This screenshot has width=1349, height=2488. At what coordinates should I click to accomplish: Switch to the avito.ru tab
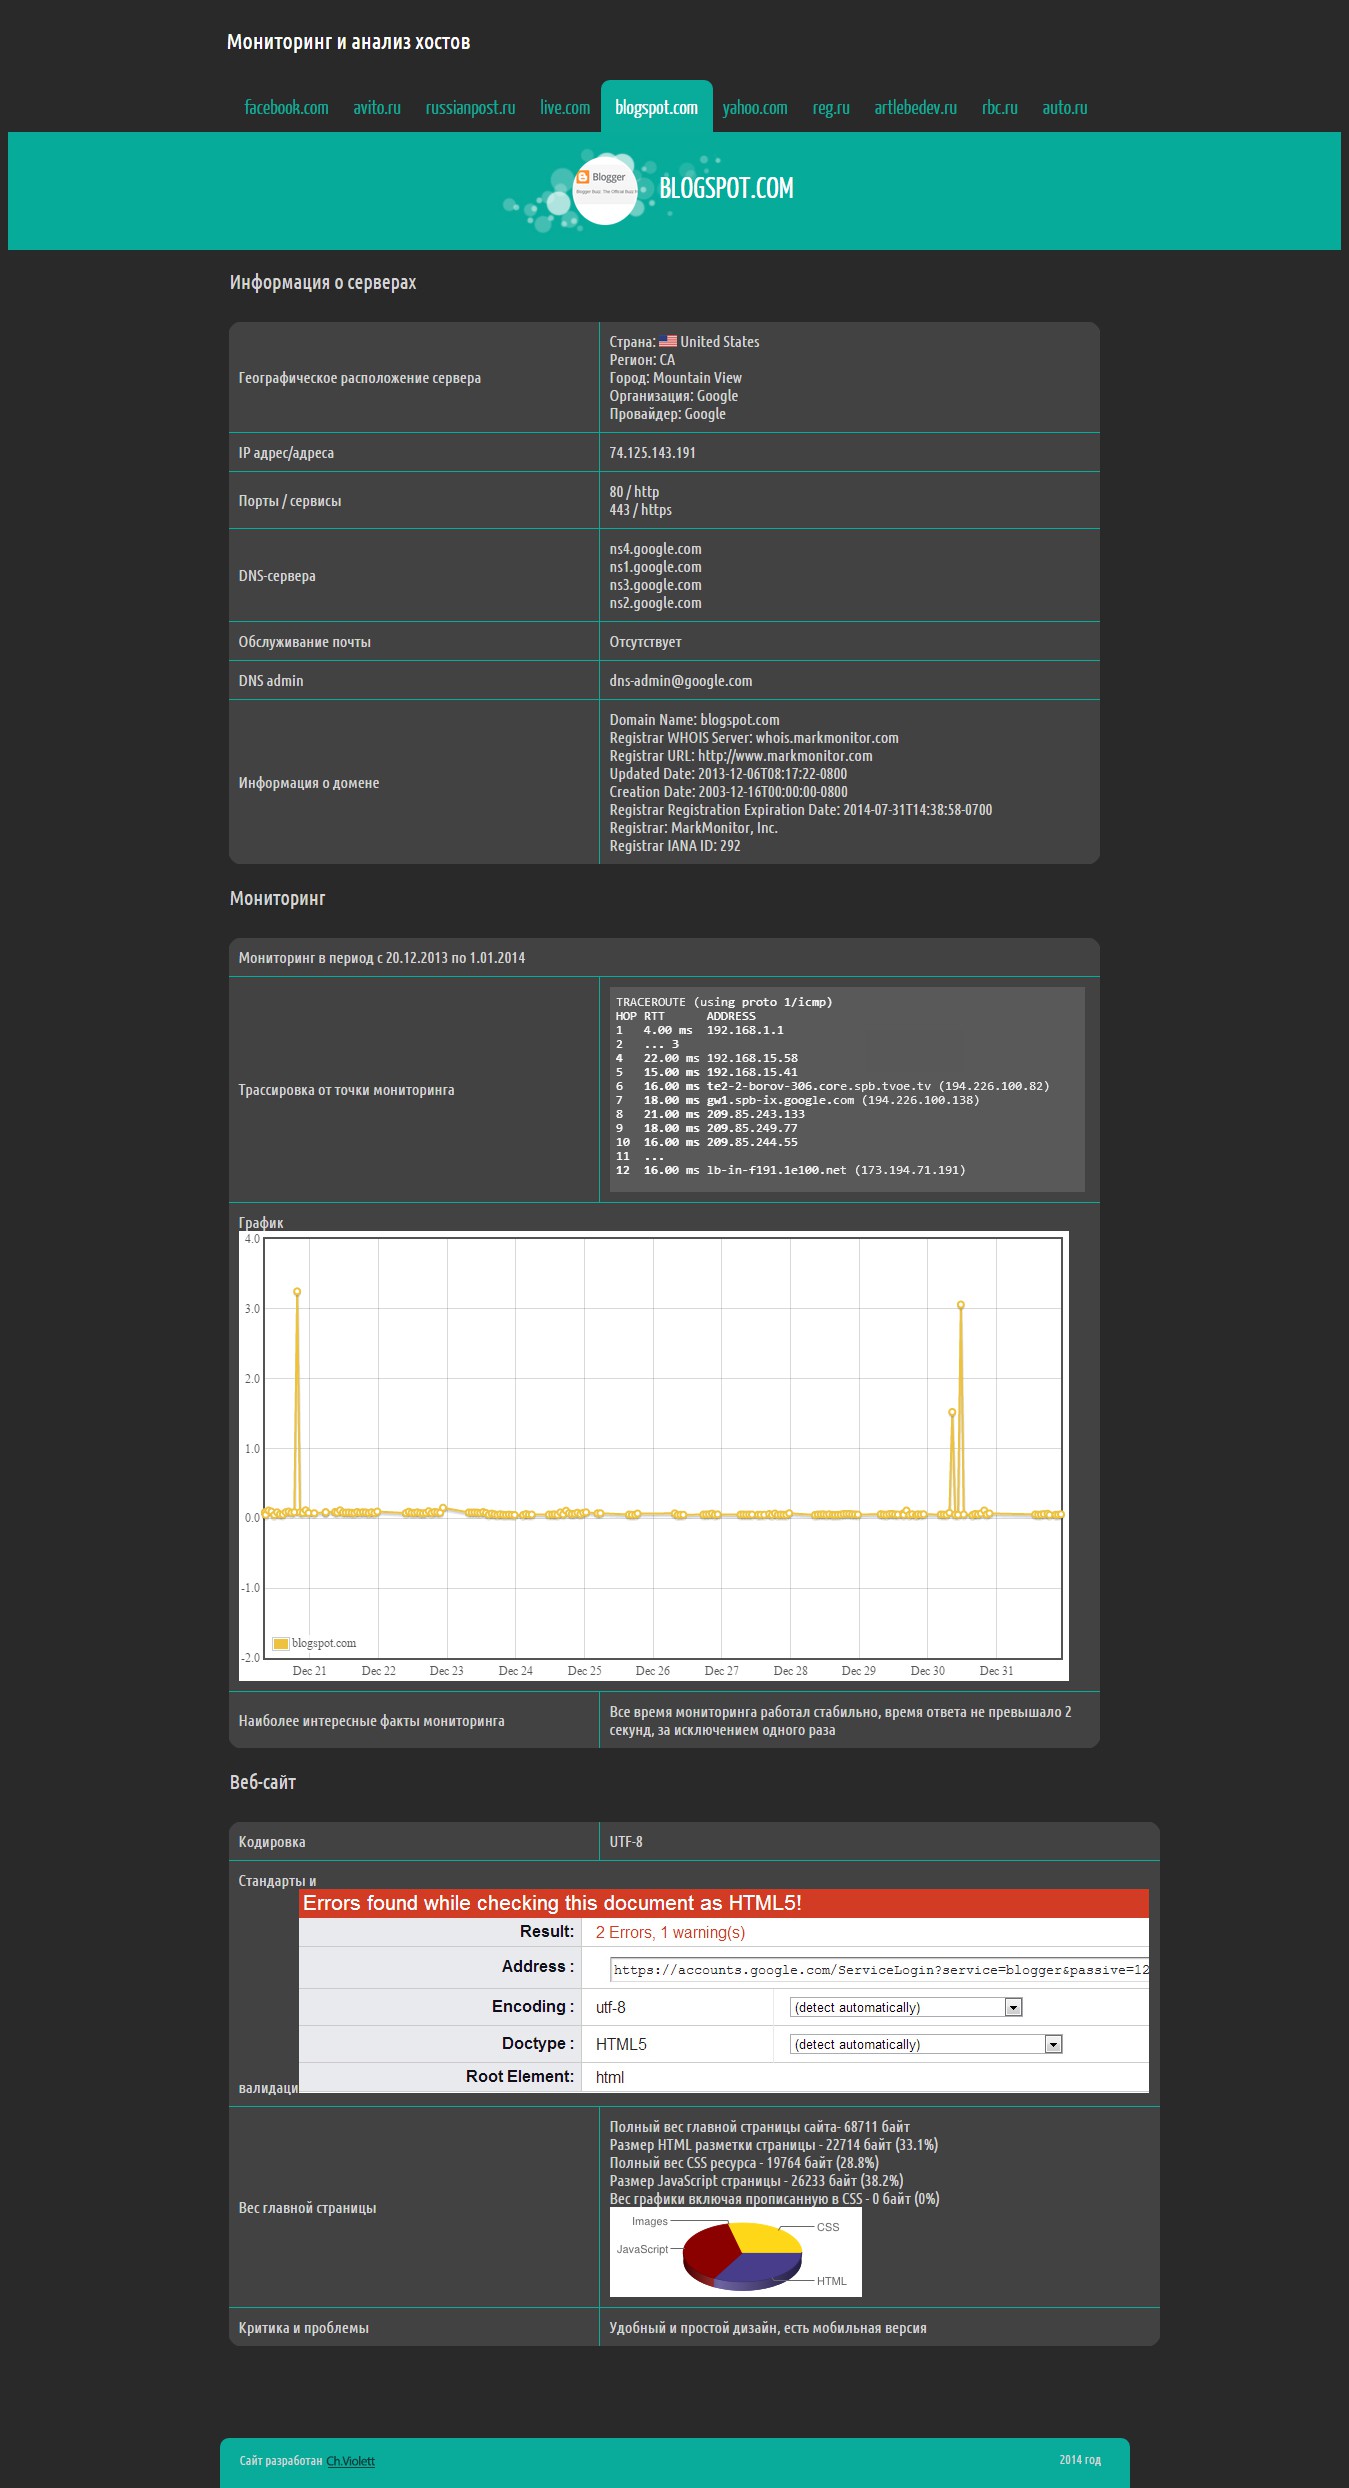pyautogui.click(x=377, y=107)
